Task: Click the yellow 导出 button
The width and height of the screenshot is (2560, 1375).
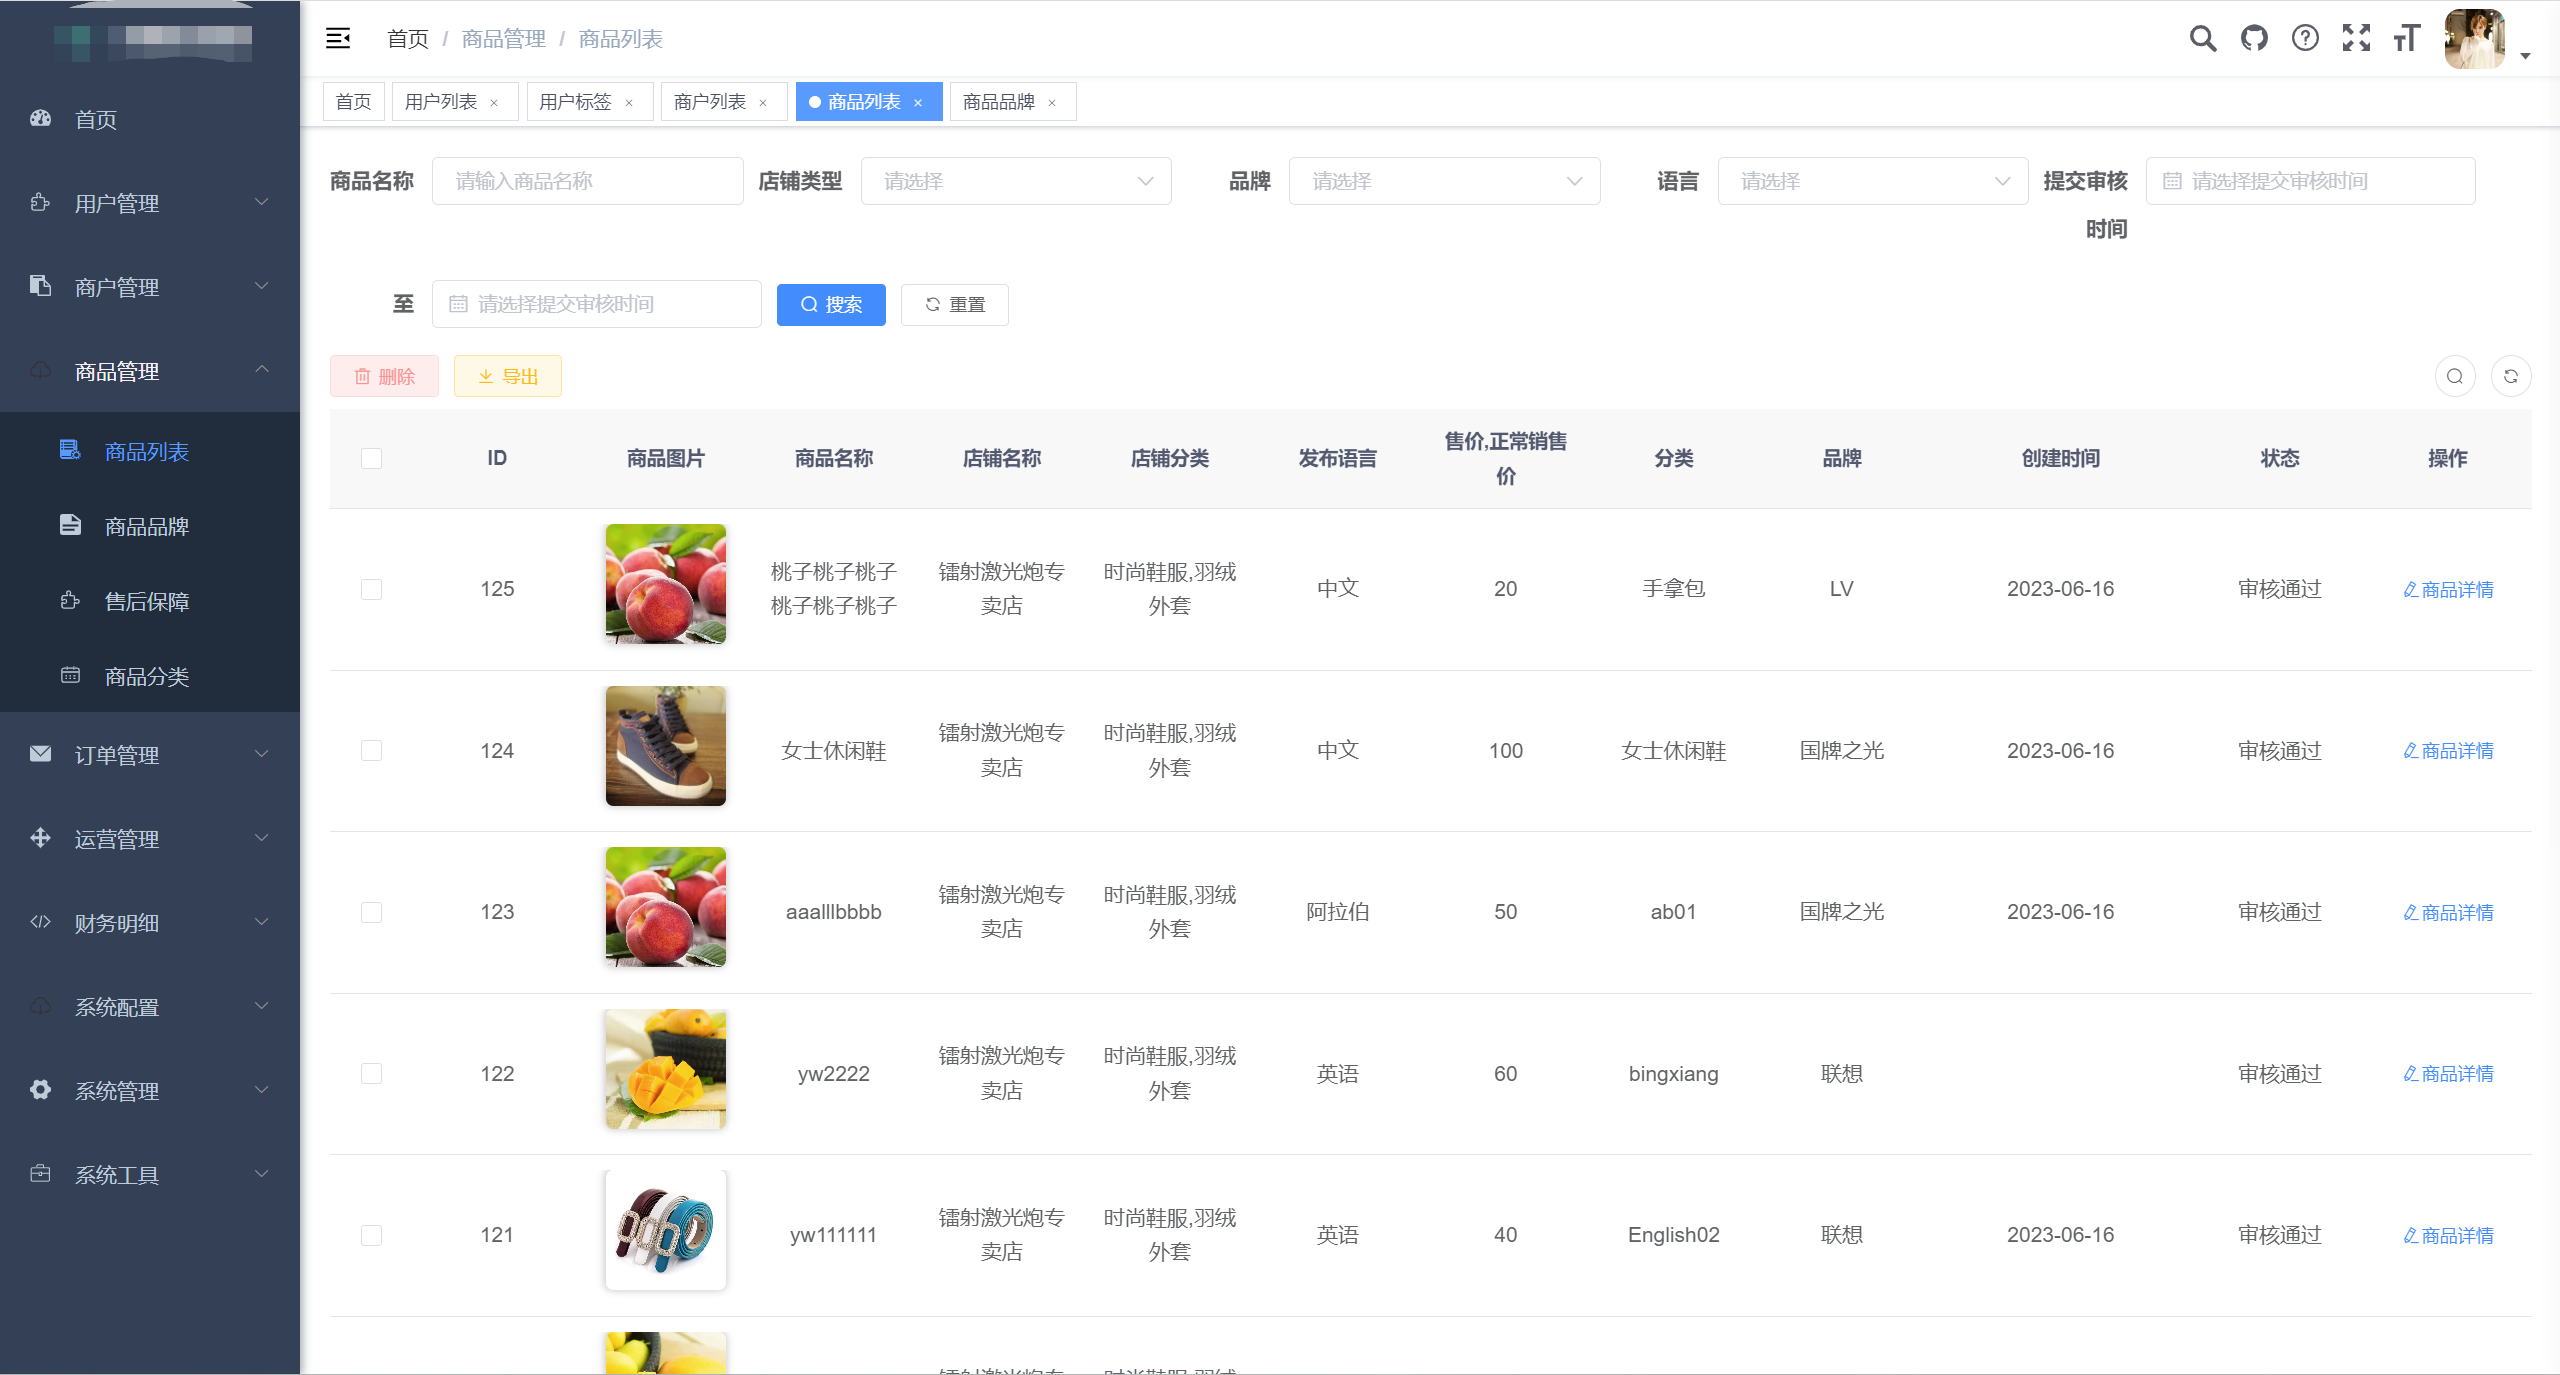Action: pyautogui.click(x=508, y=377)
